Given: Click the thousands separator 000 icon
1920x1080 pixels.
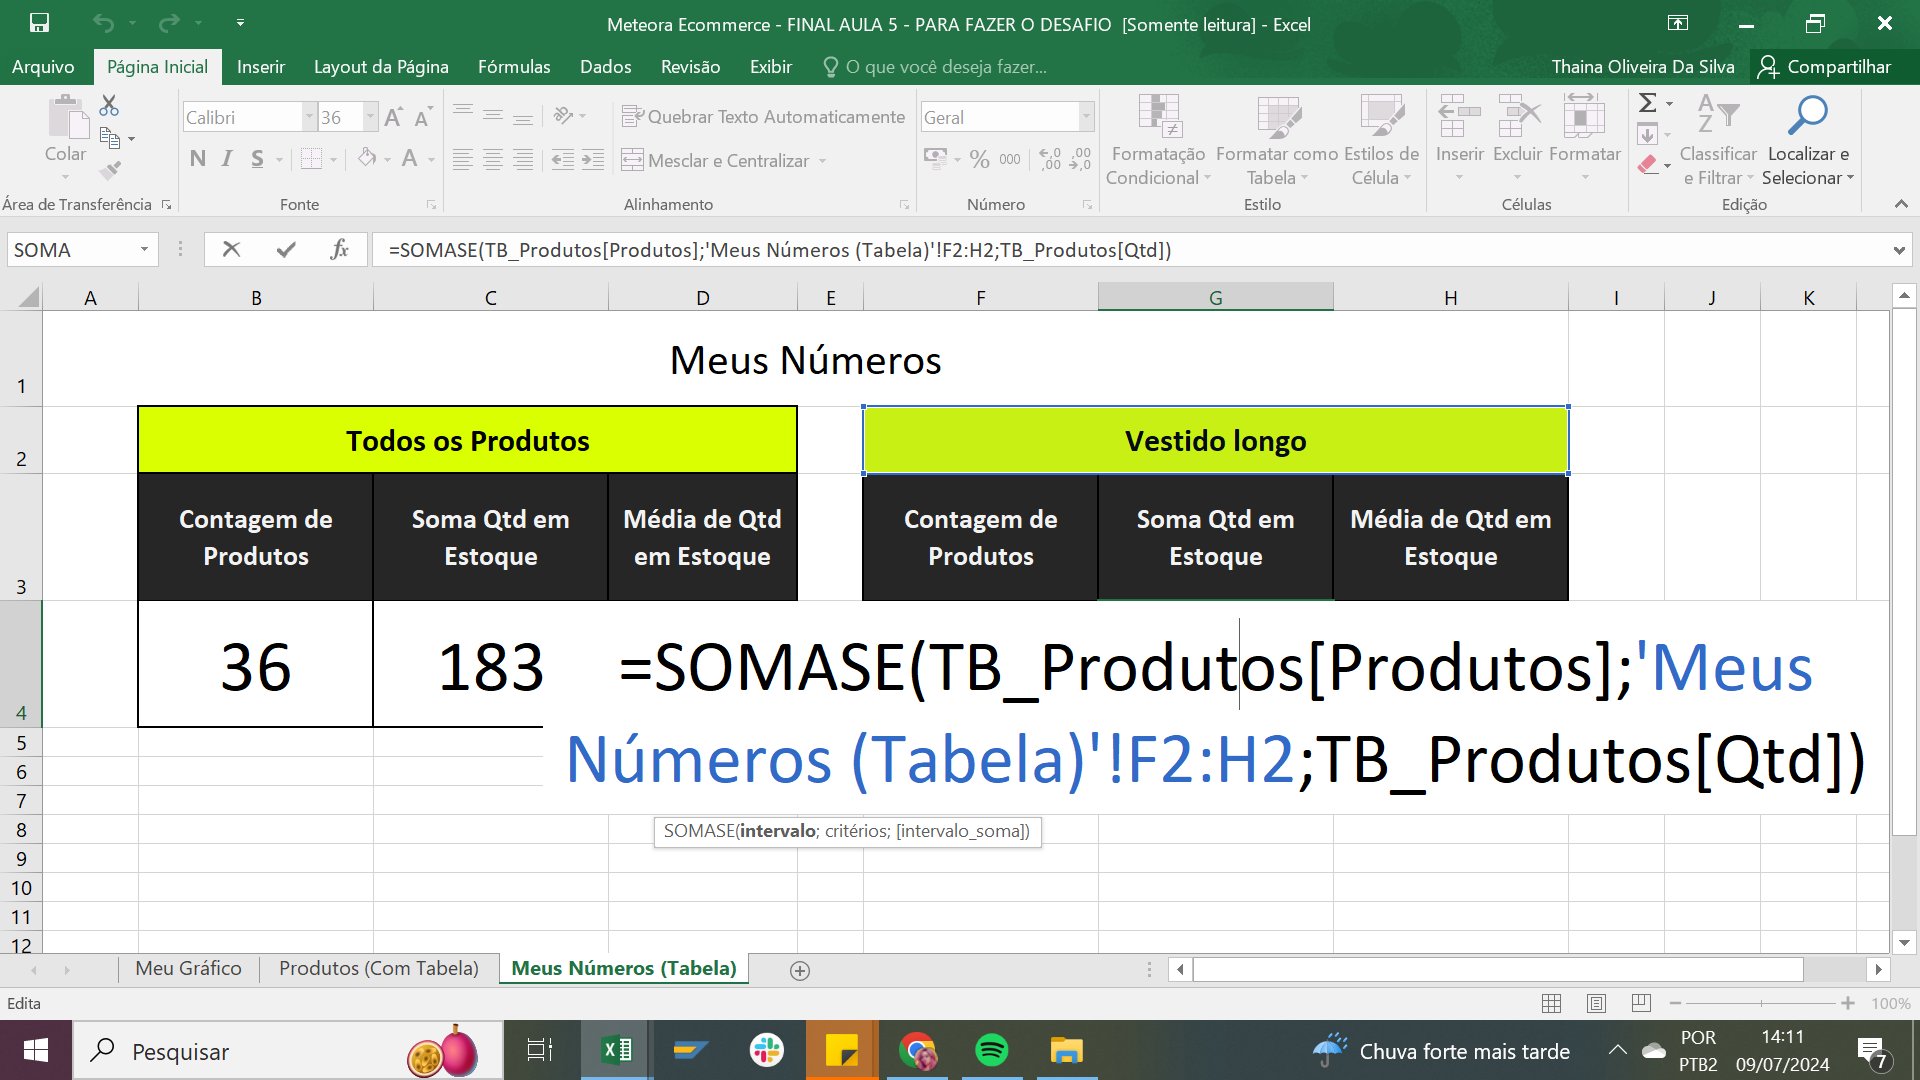Looking at the screenshot, I should [1010, 159].
